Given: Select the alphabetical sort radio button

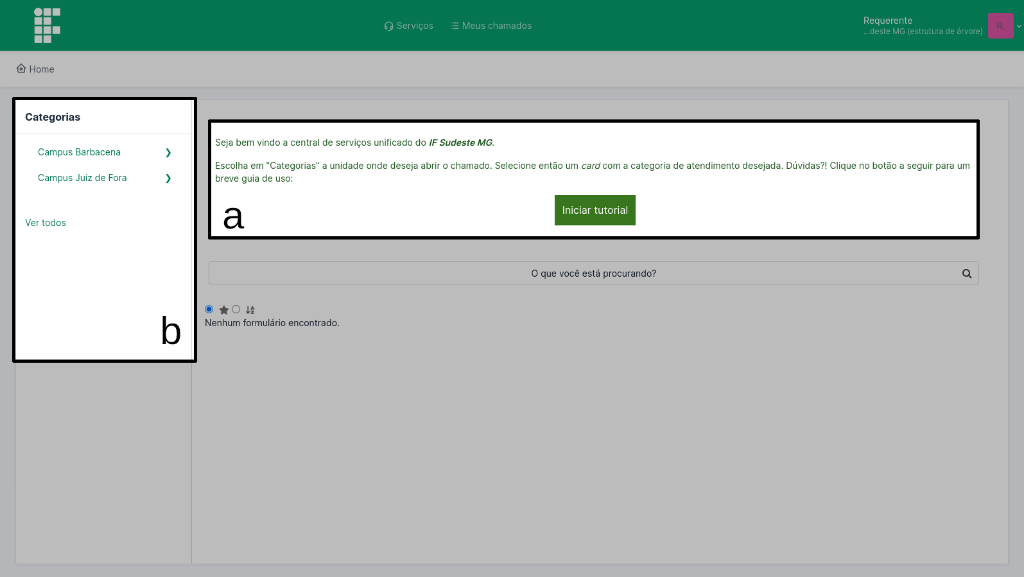Looking at the screenshot, I should point(236,310).
